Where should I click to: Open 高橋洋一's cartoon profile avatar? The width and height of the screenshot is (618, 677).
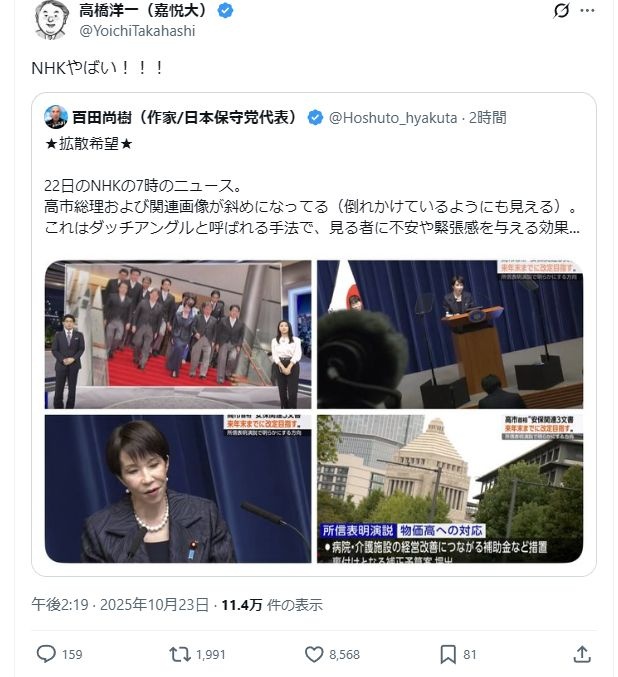pyautogui.click(x=51, y=20)
